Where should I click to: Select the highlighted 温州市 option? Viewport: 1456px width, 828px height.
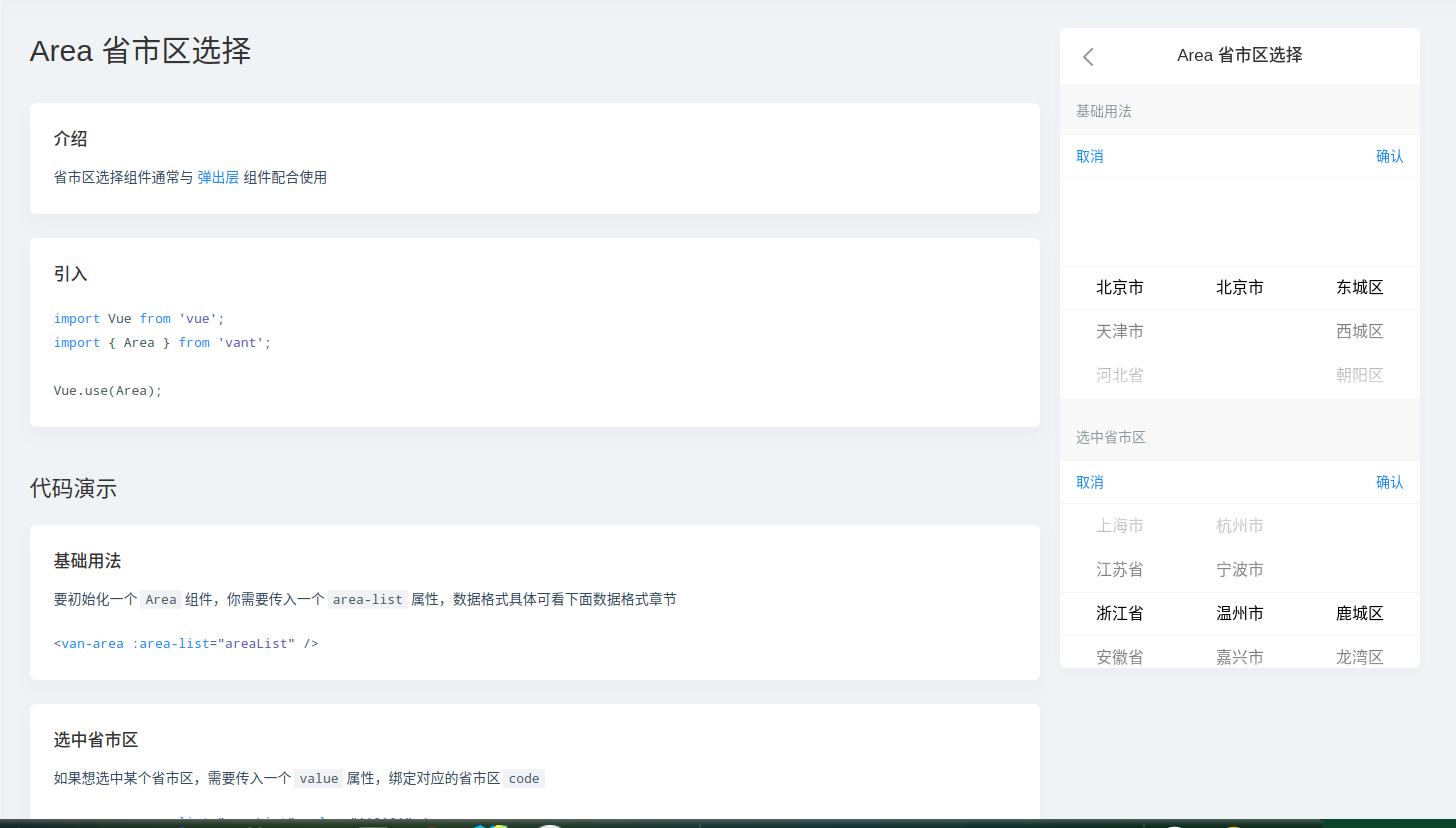point(1240,614)
